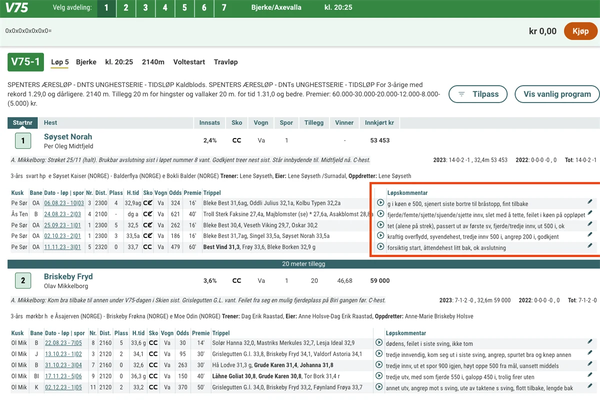Sort by Innsats column header
Screen dimensions: 600x400
pyautogui.click(x=209, y=122)
